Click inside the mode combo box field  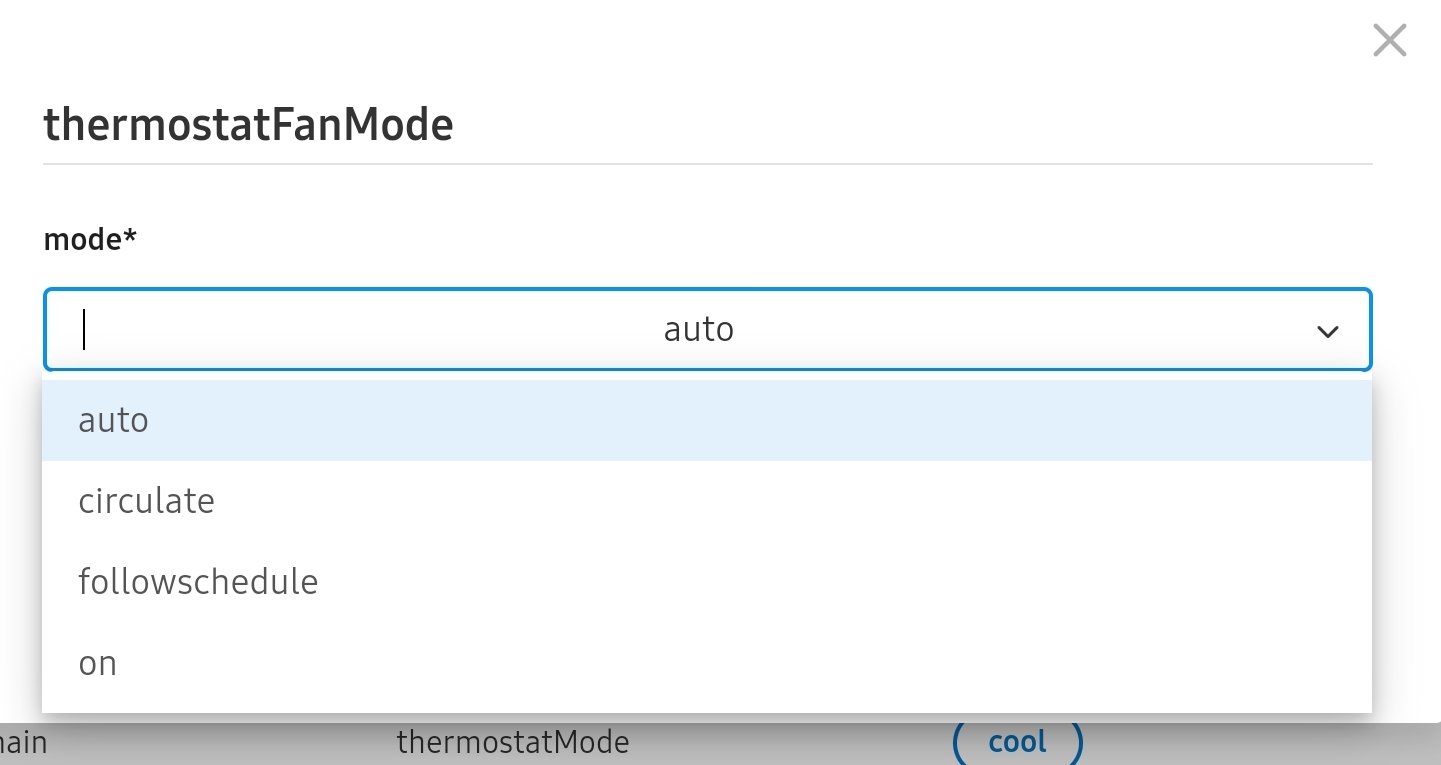click(x=400, y=330)
